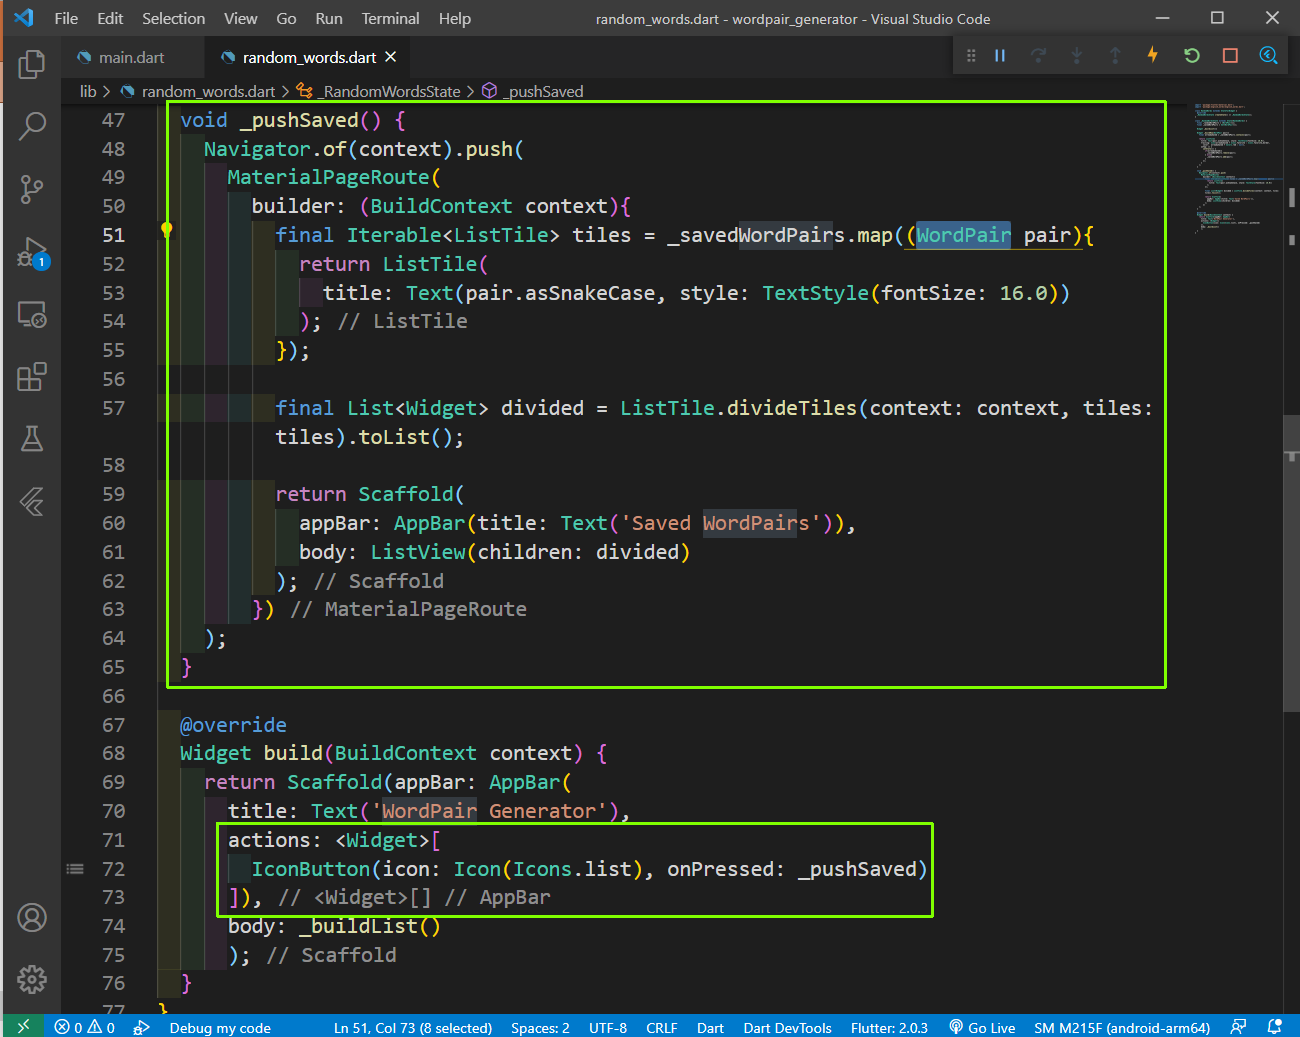Change indentation via 'Spaces: 2'

coord(540,1027)
